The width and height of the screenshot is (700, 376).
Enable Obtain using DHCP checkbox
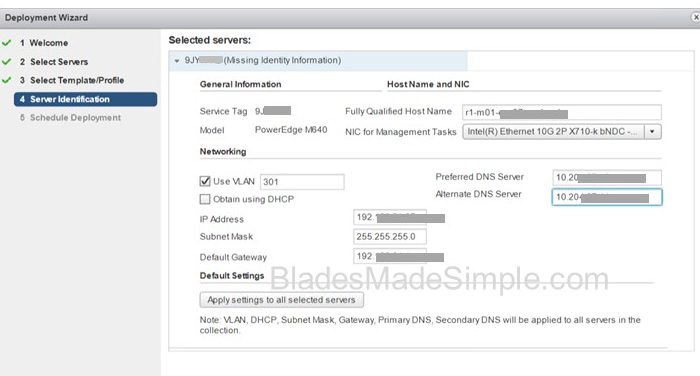[x=205, y=199]
